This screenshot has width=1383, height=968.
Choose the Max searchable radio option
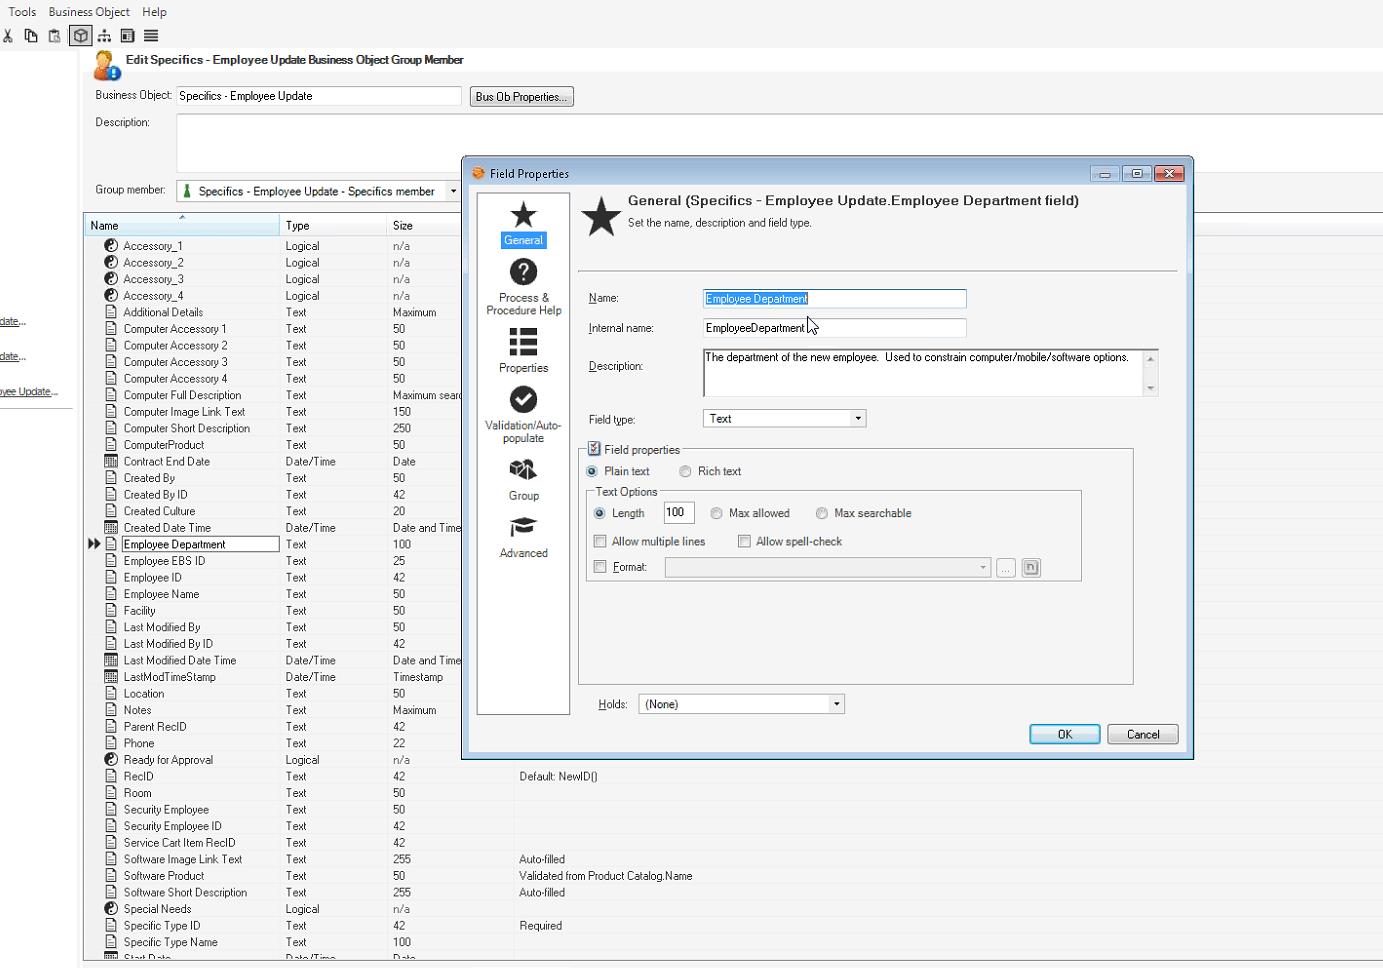click(x=822, y=513)
